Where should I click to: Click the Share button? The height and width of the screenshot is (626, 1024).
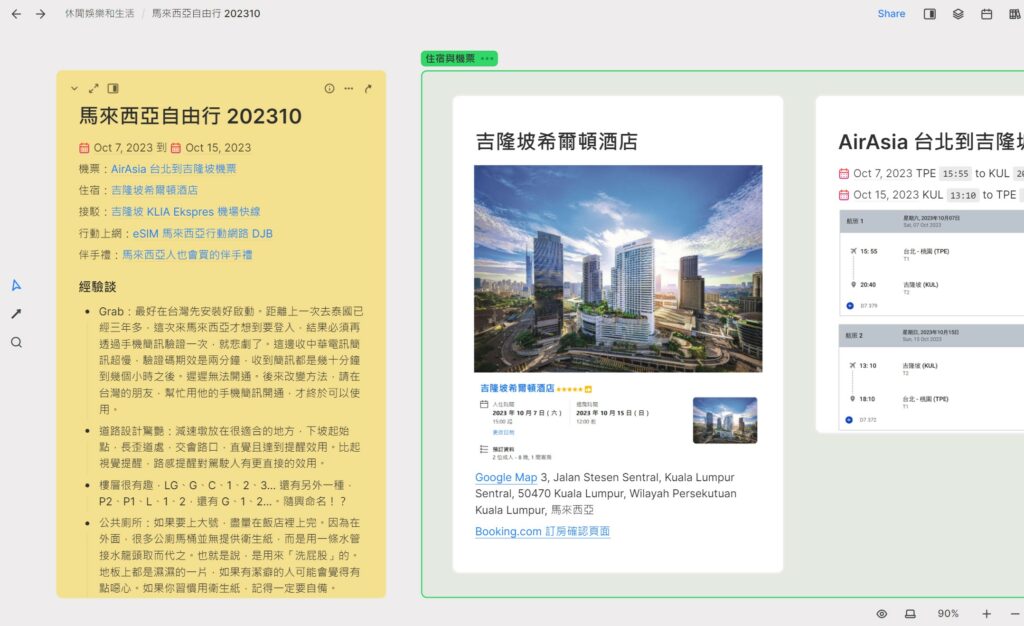[890, 13]
